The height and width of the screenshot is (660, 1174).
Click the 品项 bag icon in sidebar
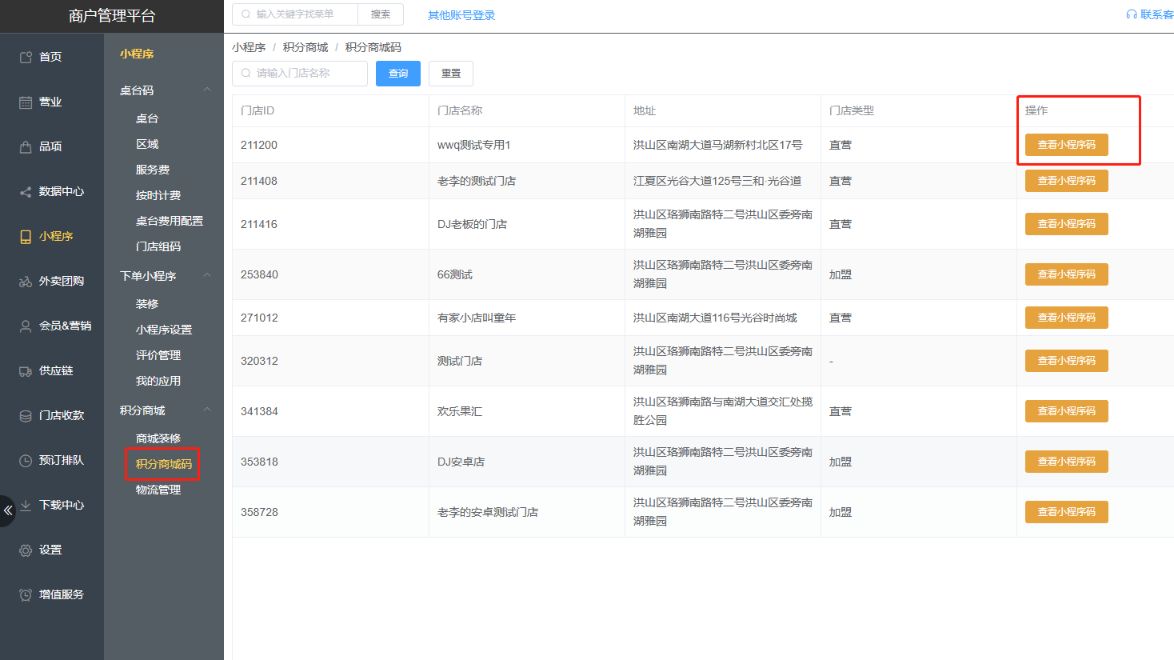pyautogui.click(x=25, y=147)
